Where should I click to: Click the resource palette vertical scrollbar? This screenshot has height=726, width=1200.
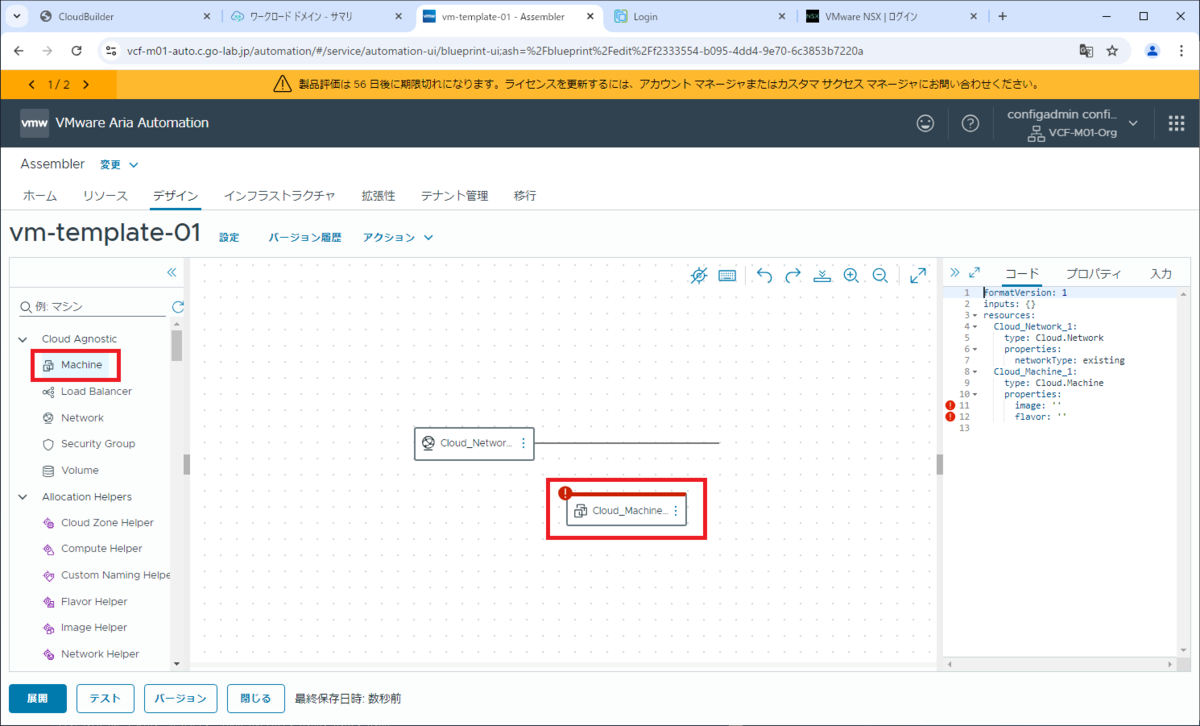click(x=177, y=346)
